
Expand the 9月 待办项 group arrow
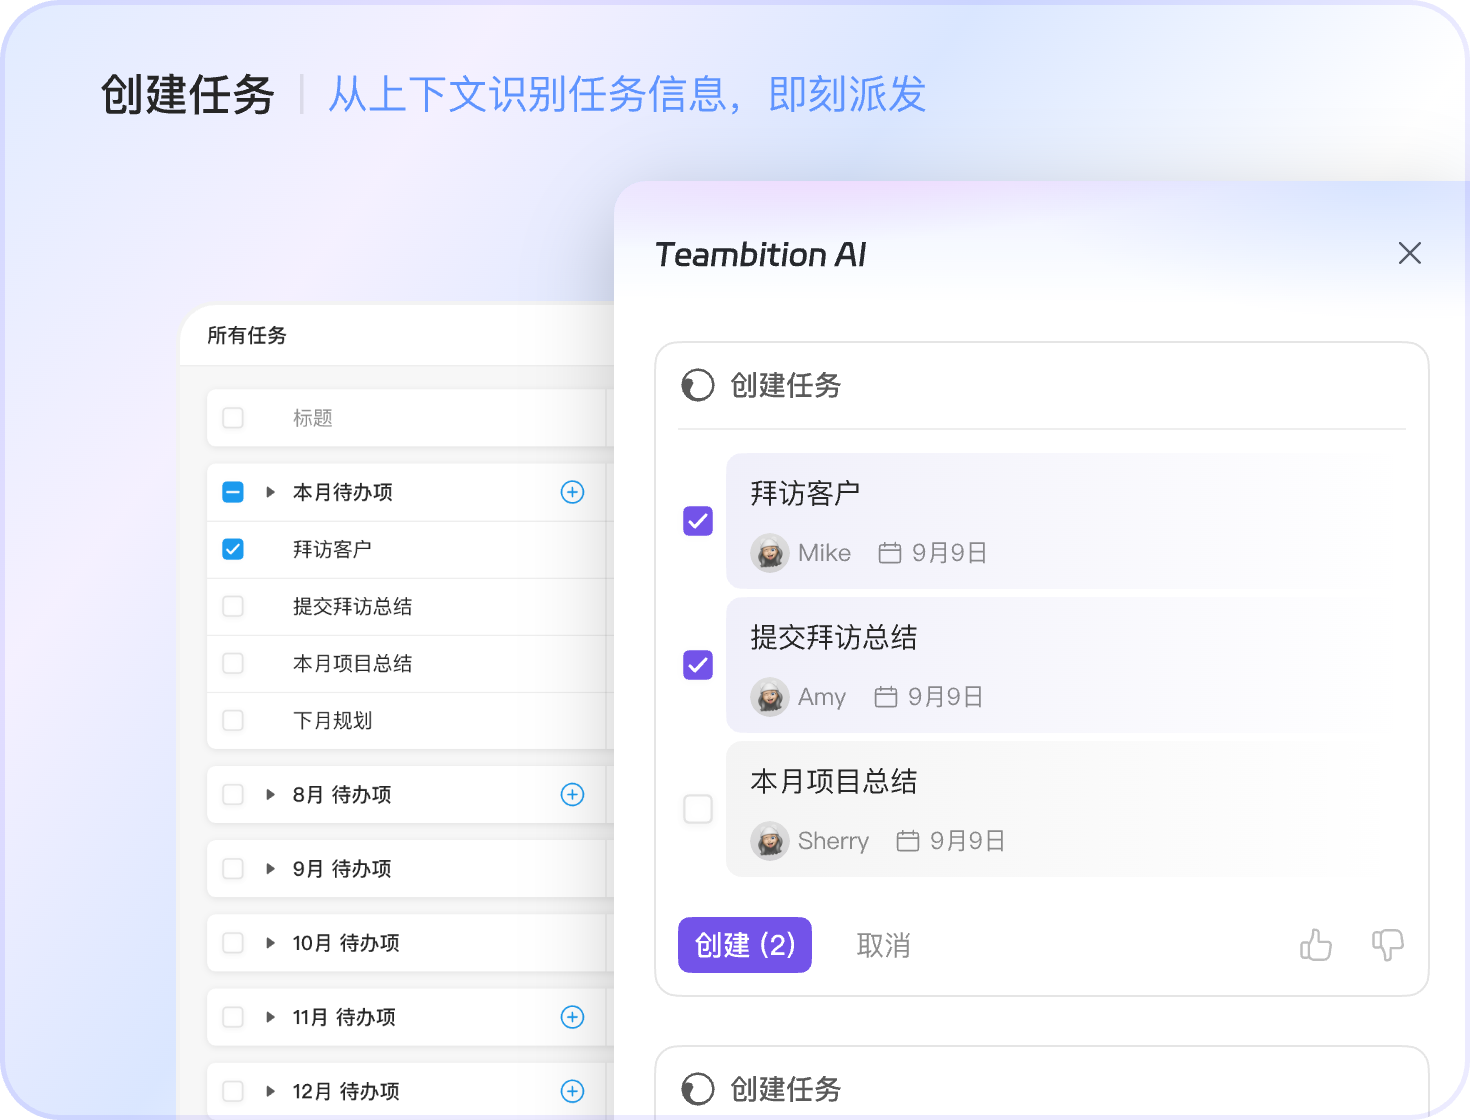click(270, 868)
